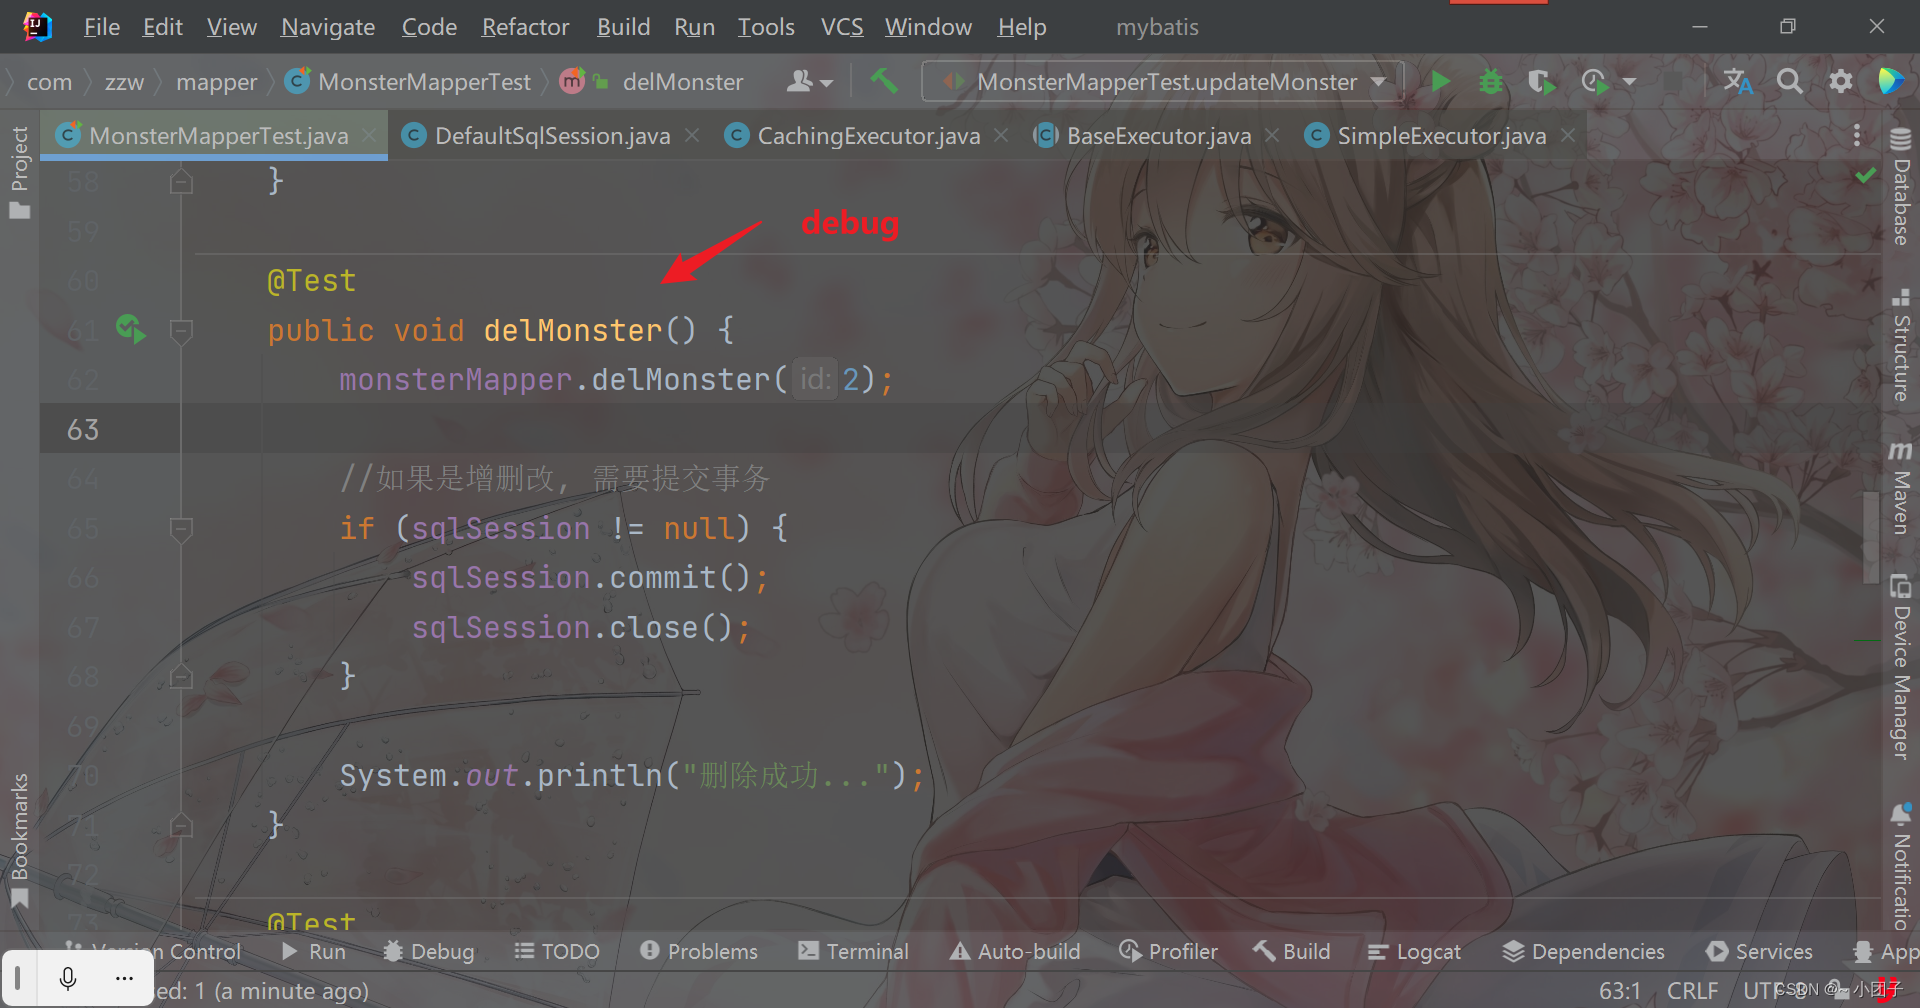Run with coverage shield icon
Screen dimensions: 1920x1008
(1542, 82)
